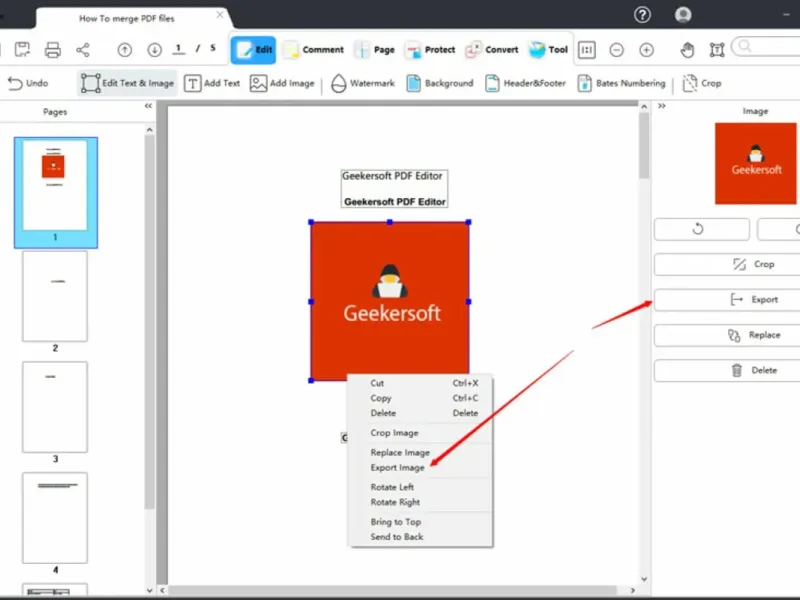Screen dimensions: 800x600
Task: Choose Export Image from context menu
Action: pos(420,467)
